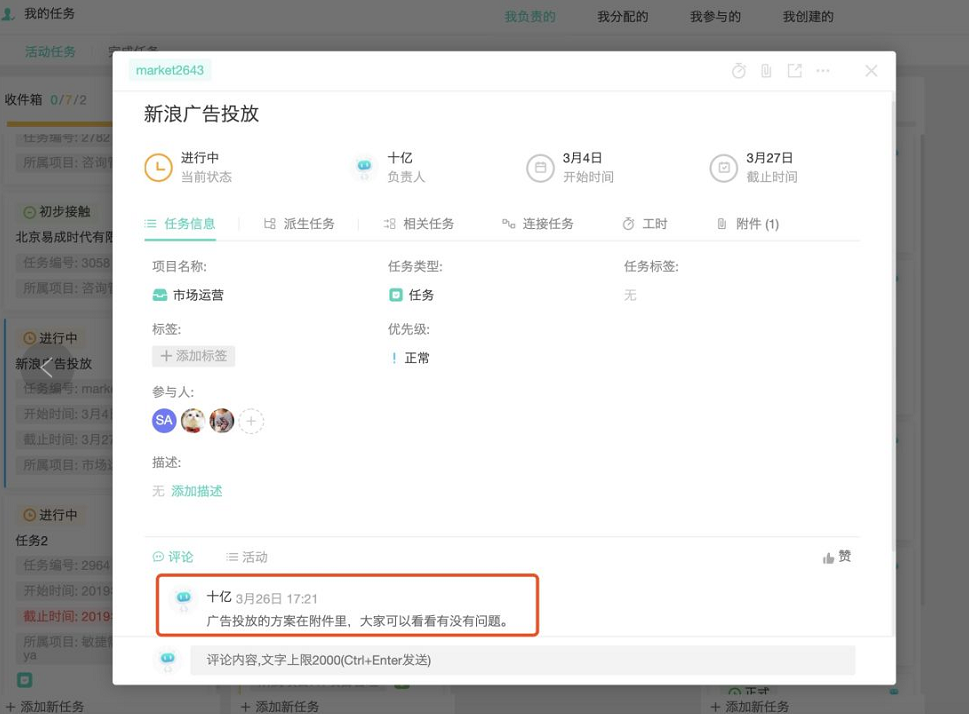
Task: Click the SA participant avatar
Action: [164, 420]
